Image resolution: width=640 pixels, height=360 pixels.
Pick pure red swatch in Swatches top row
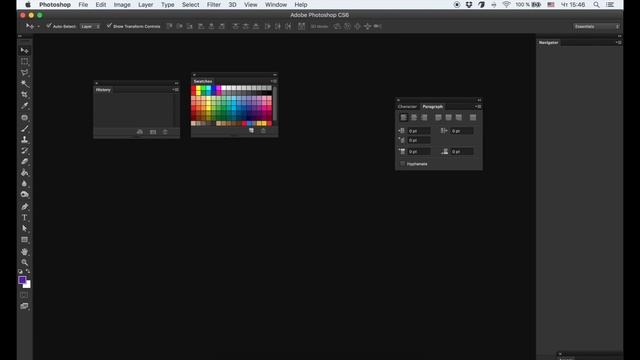(193, 88)
